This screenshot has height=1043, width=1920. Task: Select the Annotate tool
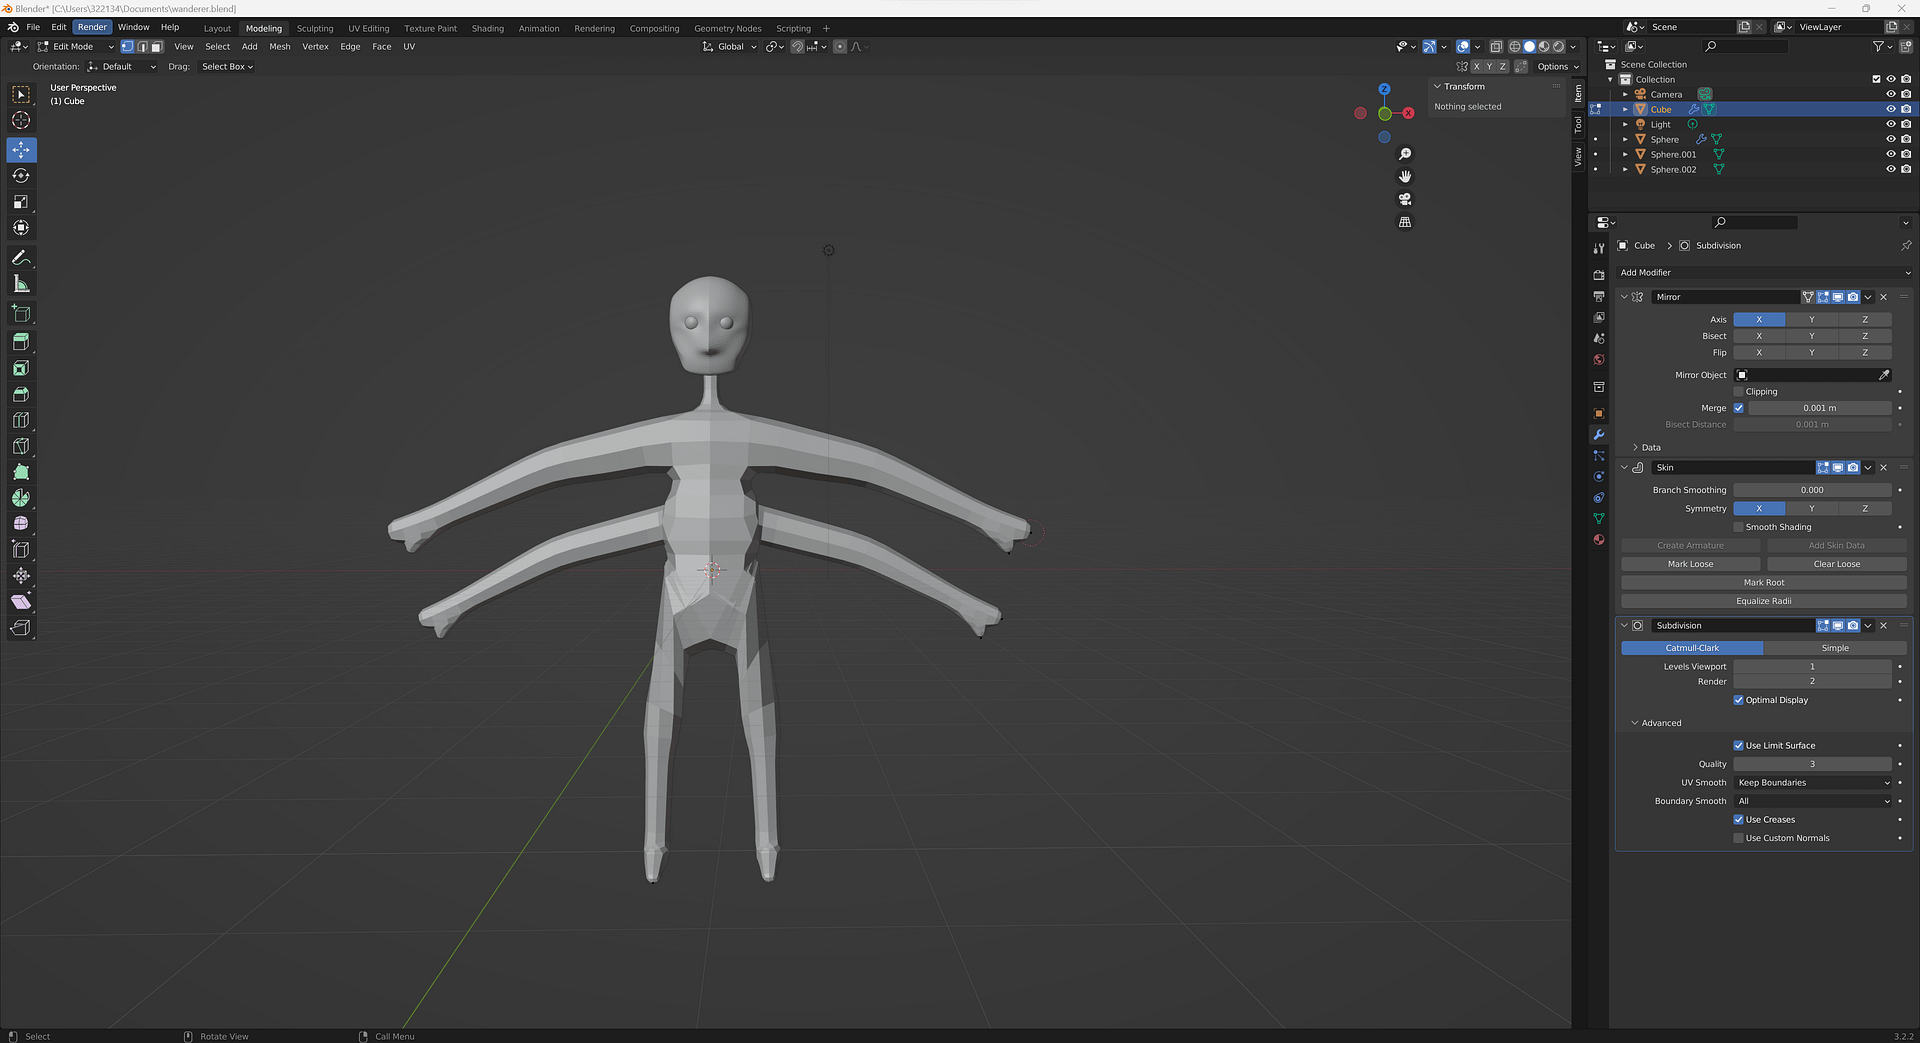21,257
